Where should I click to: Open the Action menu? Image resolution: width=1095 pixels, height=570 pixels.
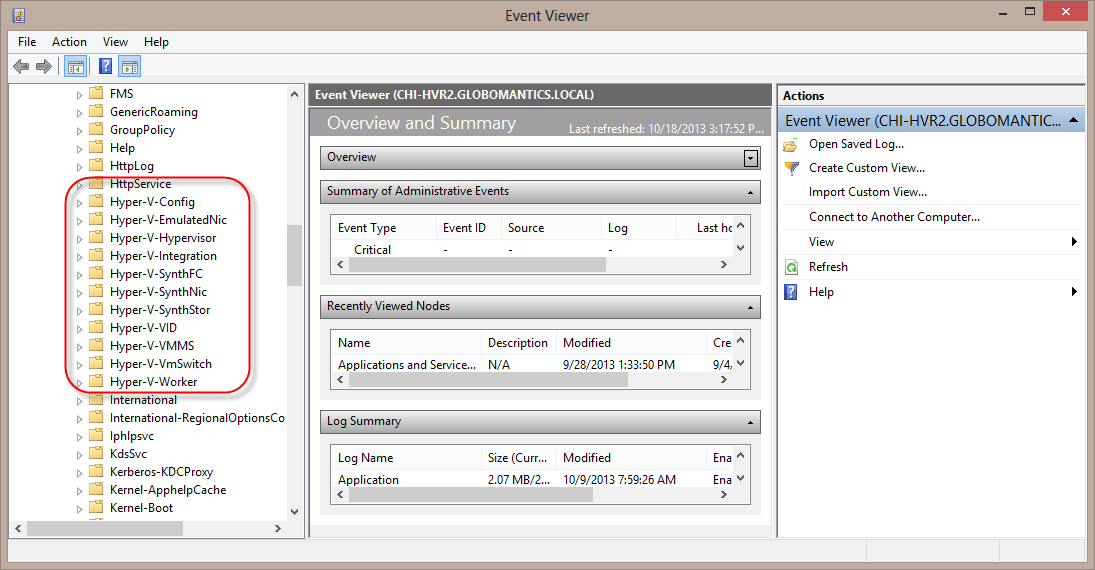click(69, 42)
